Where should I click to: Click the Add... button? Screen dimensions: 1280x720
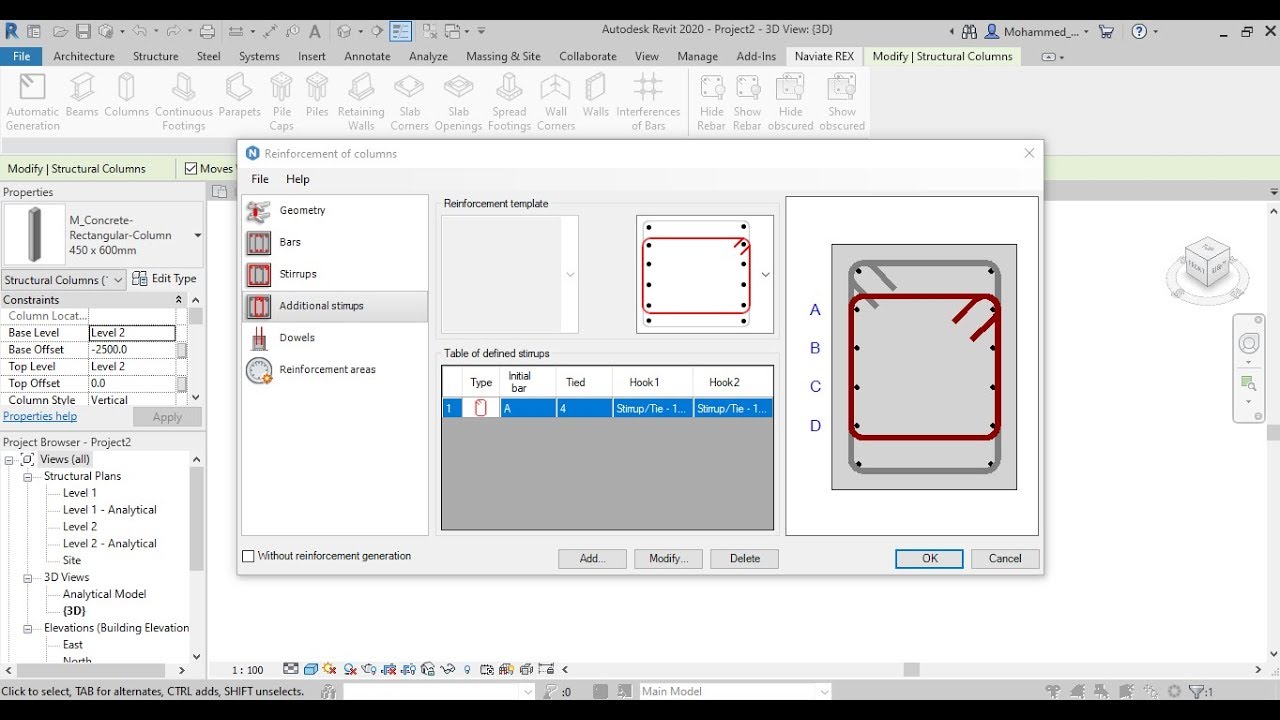(x=592, y=559)
